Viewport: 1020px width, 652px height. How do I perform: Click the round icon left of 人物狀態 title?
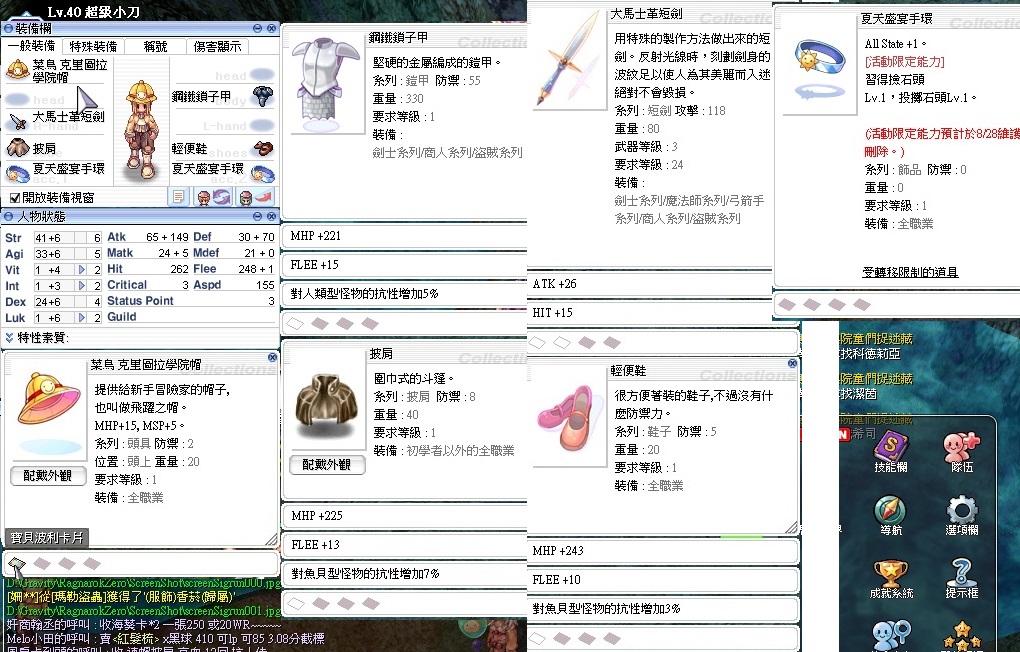click(8, 216)
